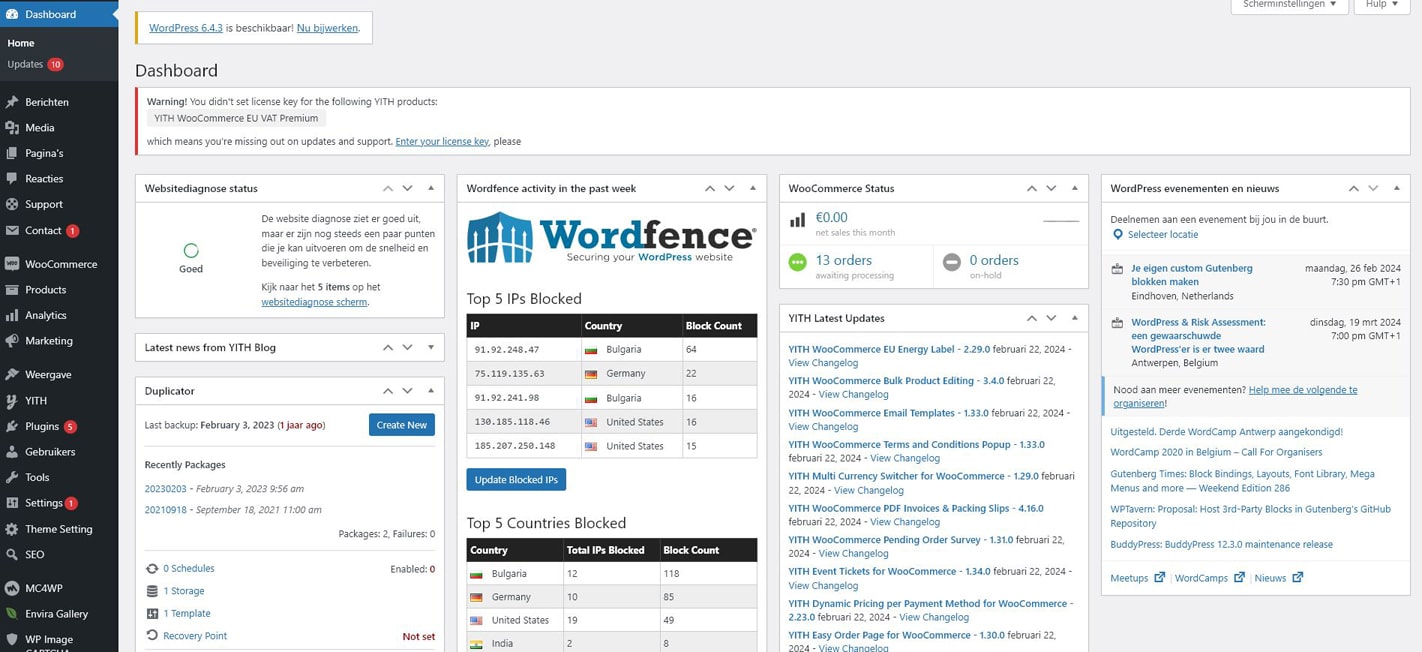Click the Nu bijwerken link

pos(327,28)
